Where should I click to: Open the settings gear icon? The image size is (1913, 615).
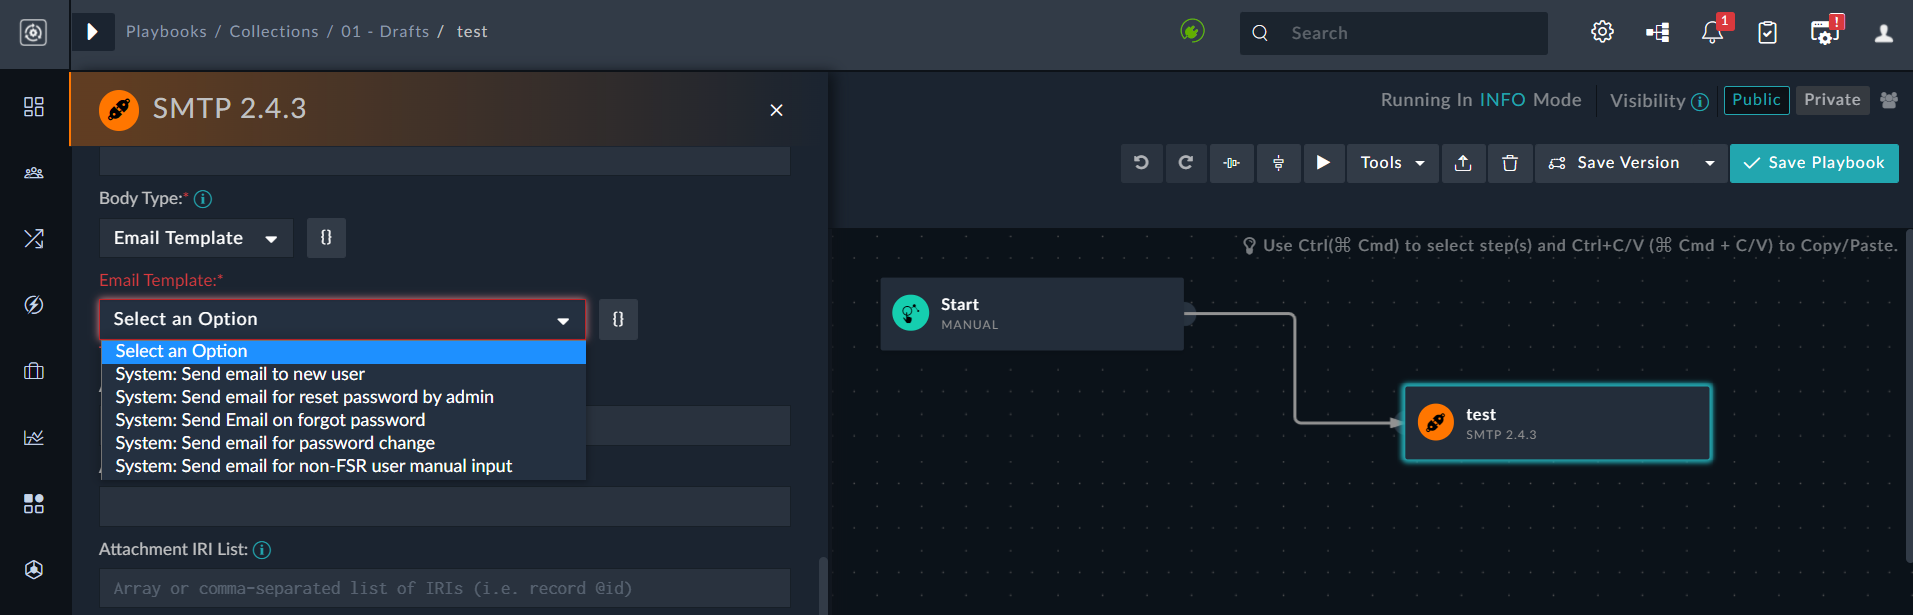pyautogui.click(x=1602, y=32)
